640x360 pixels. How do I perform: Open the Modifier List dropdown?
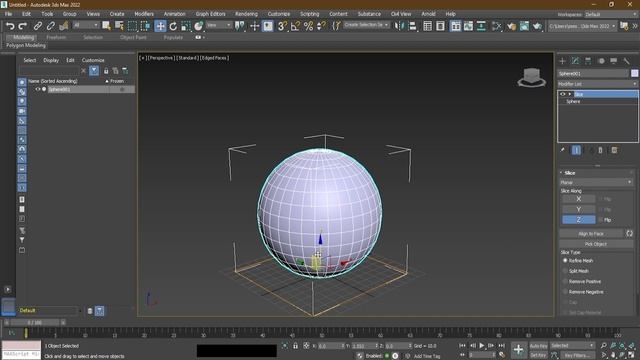(x=598, y=84)
